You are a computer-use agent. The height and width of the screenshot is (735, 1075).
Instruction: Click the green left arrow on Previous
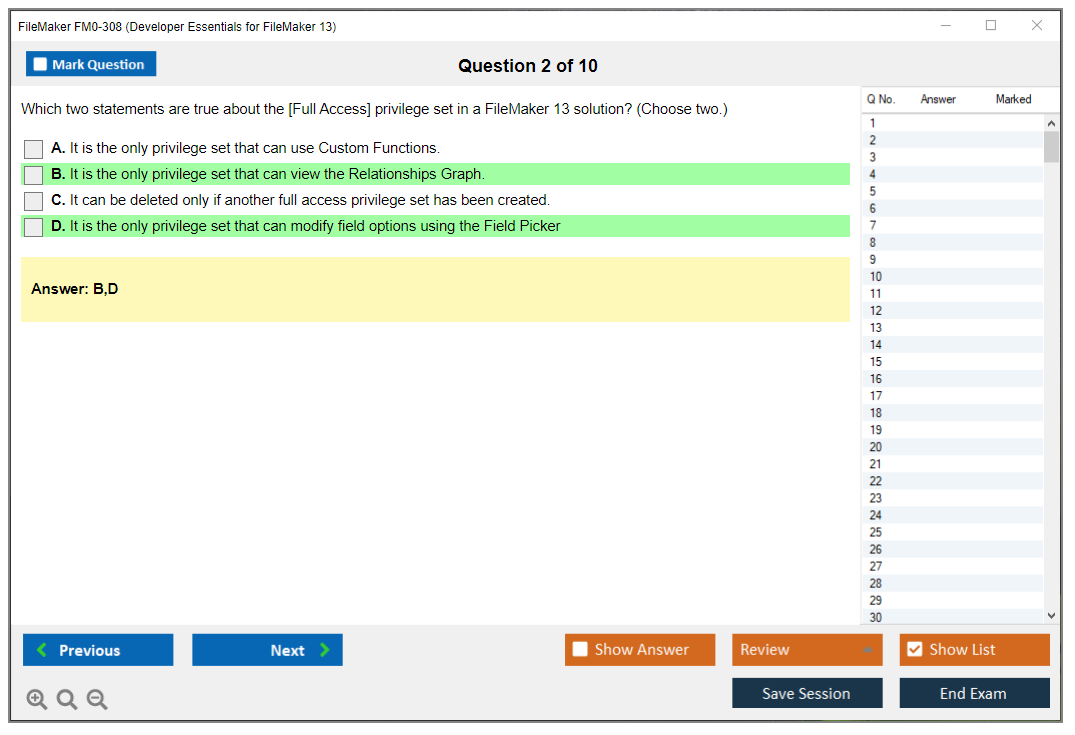(42, 650)
